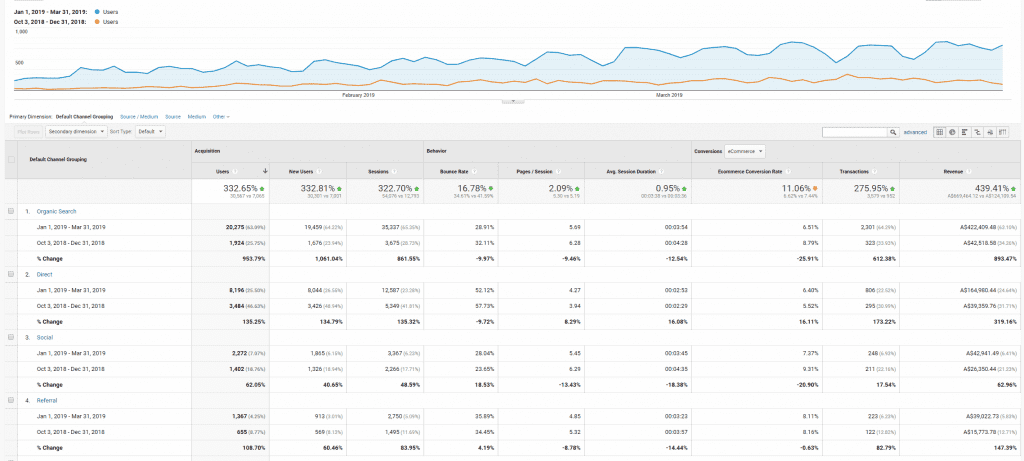Check the Direct row checkbox
Screen dimensions: 1024x461
tap(11, 273)
